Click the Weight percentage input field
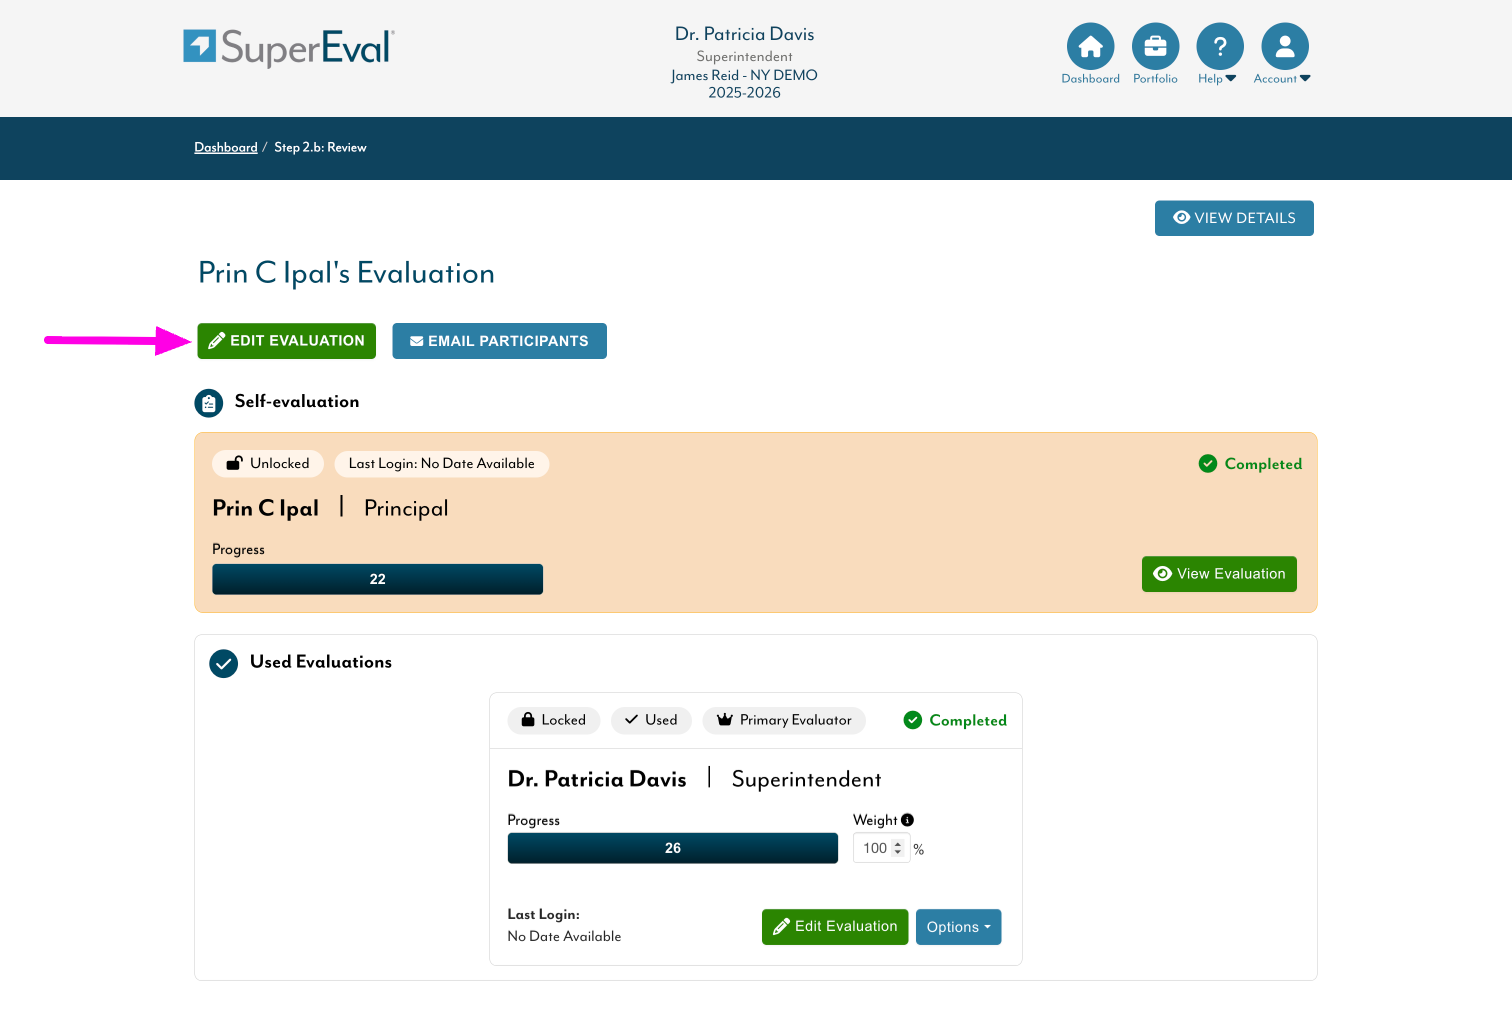1512x1010 pixels. click(875, 848)
